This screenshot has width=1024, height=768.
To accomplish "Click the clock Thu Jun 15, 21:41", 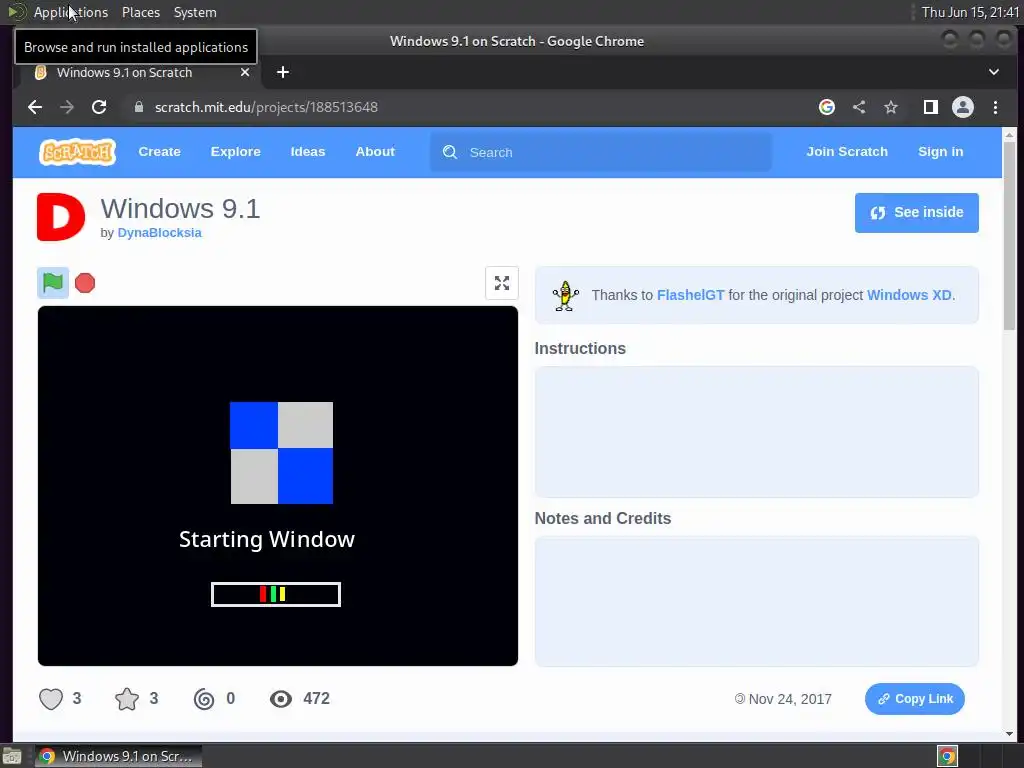I will coord(970,12).
